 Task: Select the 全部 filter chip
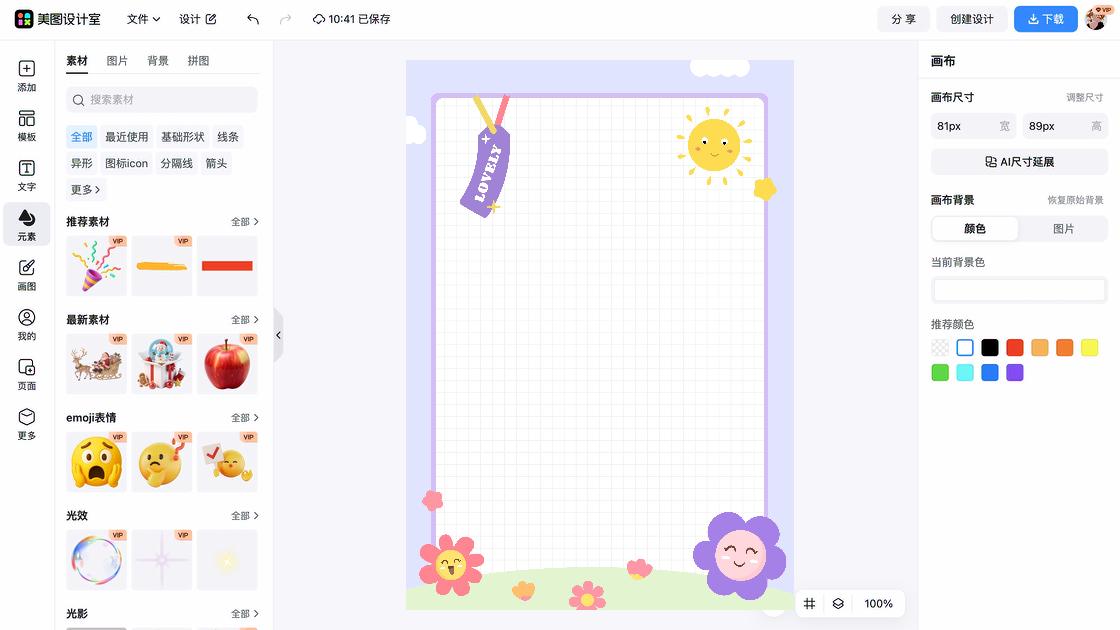point(81,137)
